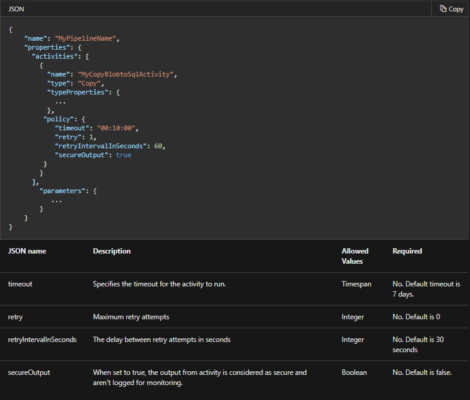Screen dimensions: 470x400
Task: Click the secureOutput table cell
Action: click(29, 372)
